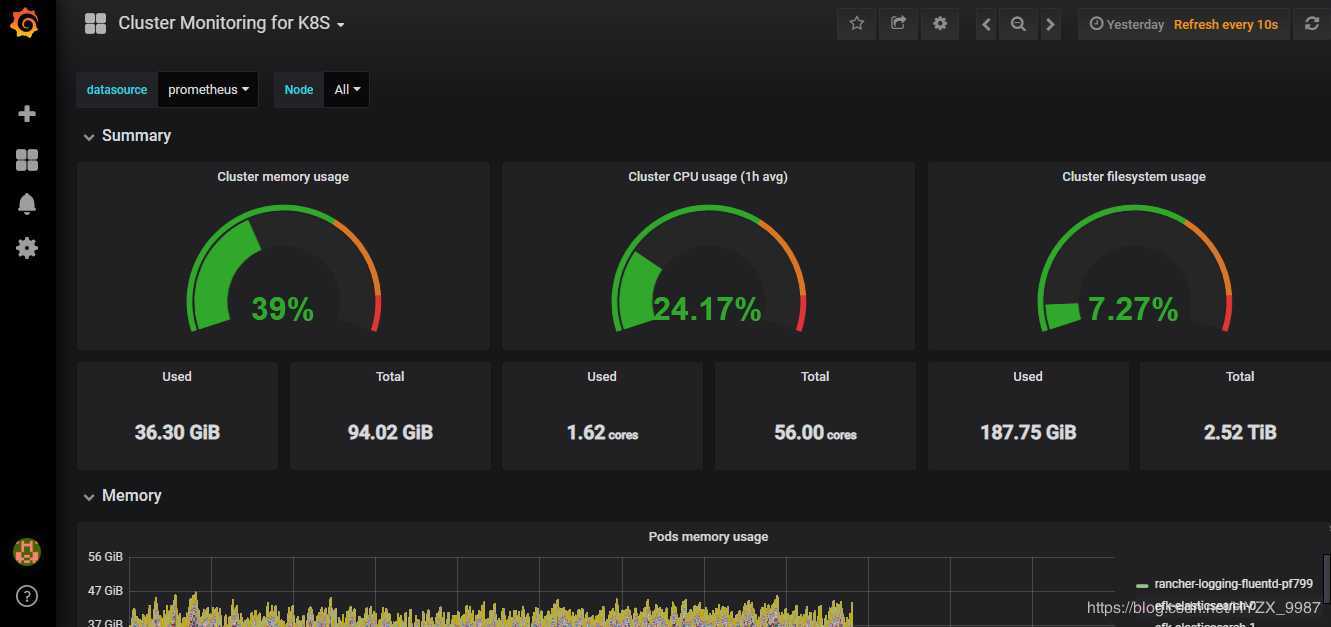Screen dimensions: 1331x627
Task: Collapse the Memory row
Action: (122, 496)
